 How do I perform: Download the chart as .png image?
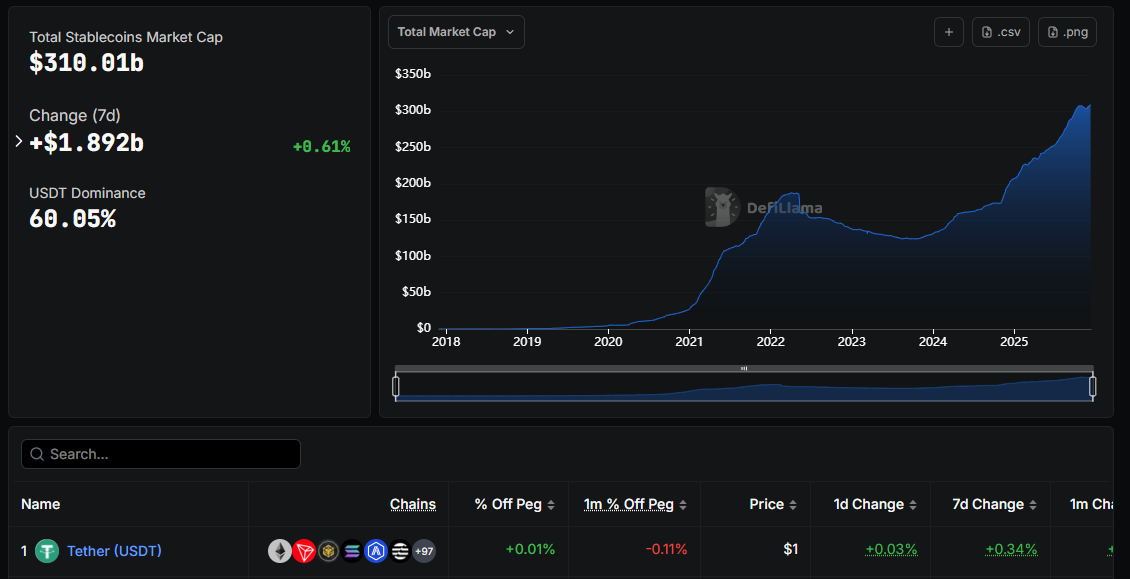coord(1067,32)
